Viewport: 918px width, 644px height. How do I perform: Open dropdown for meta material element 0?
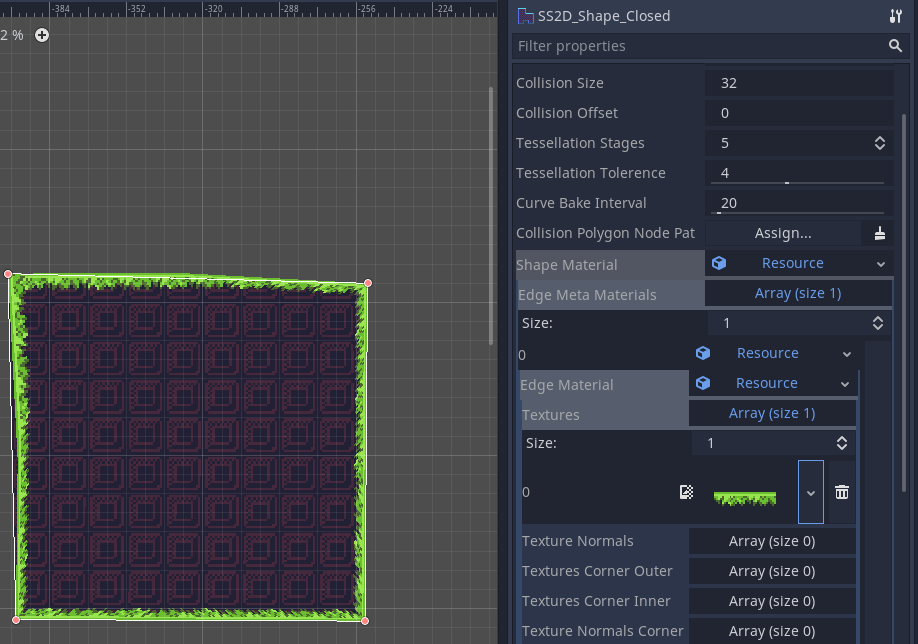[846, 354]
